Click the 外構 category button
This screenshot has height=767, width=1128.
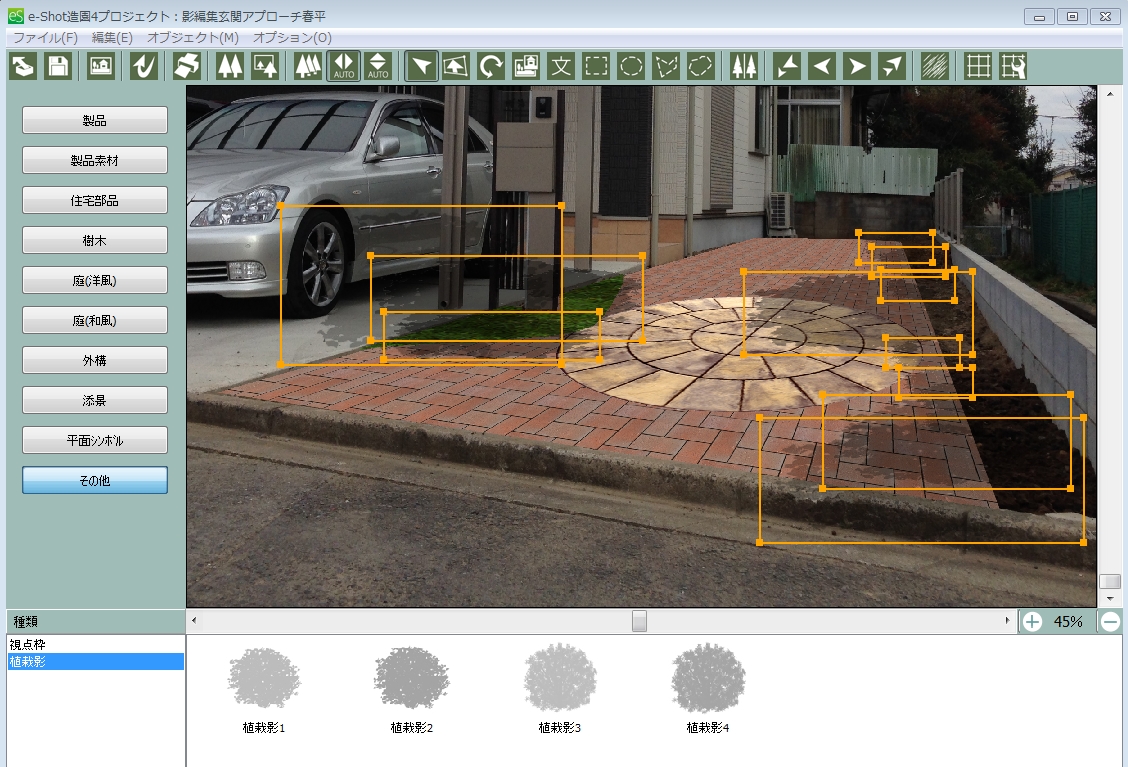pyautogui.click(x=95, y=360)
